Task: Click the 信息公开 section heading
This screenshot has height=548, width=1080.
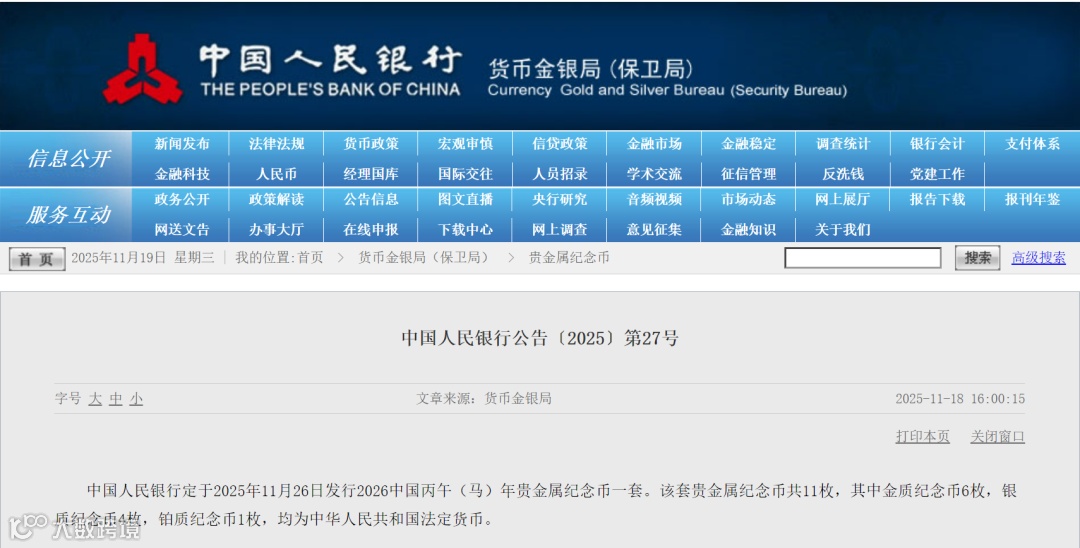Action: point(68,159)
